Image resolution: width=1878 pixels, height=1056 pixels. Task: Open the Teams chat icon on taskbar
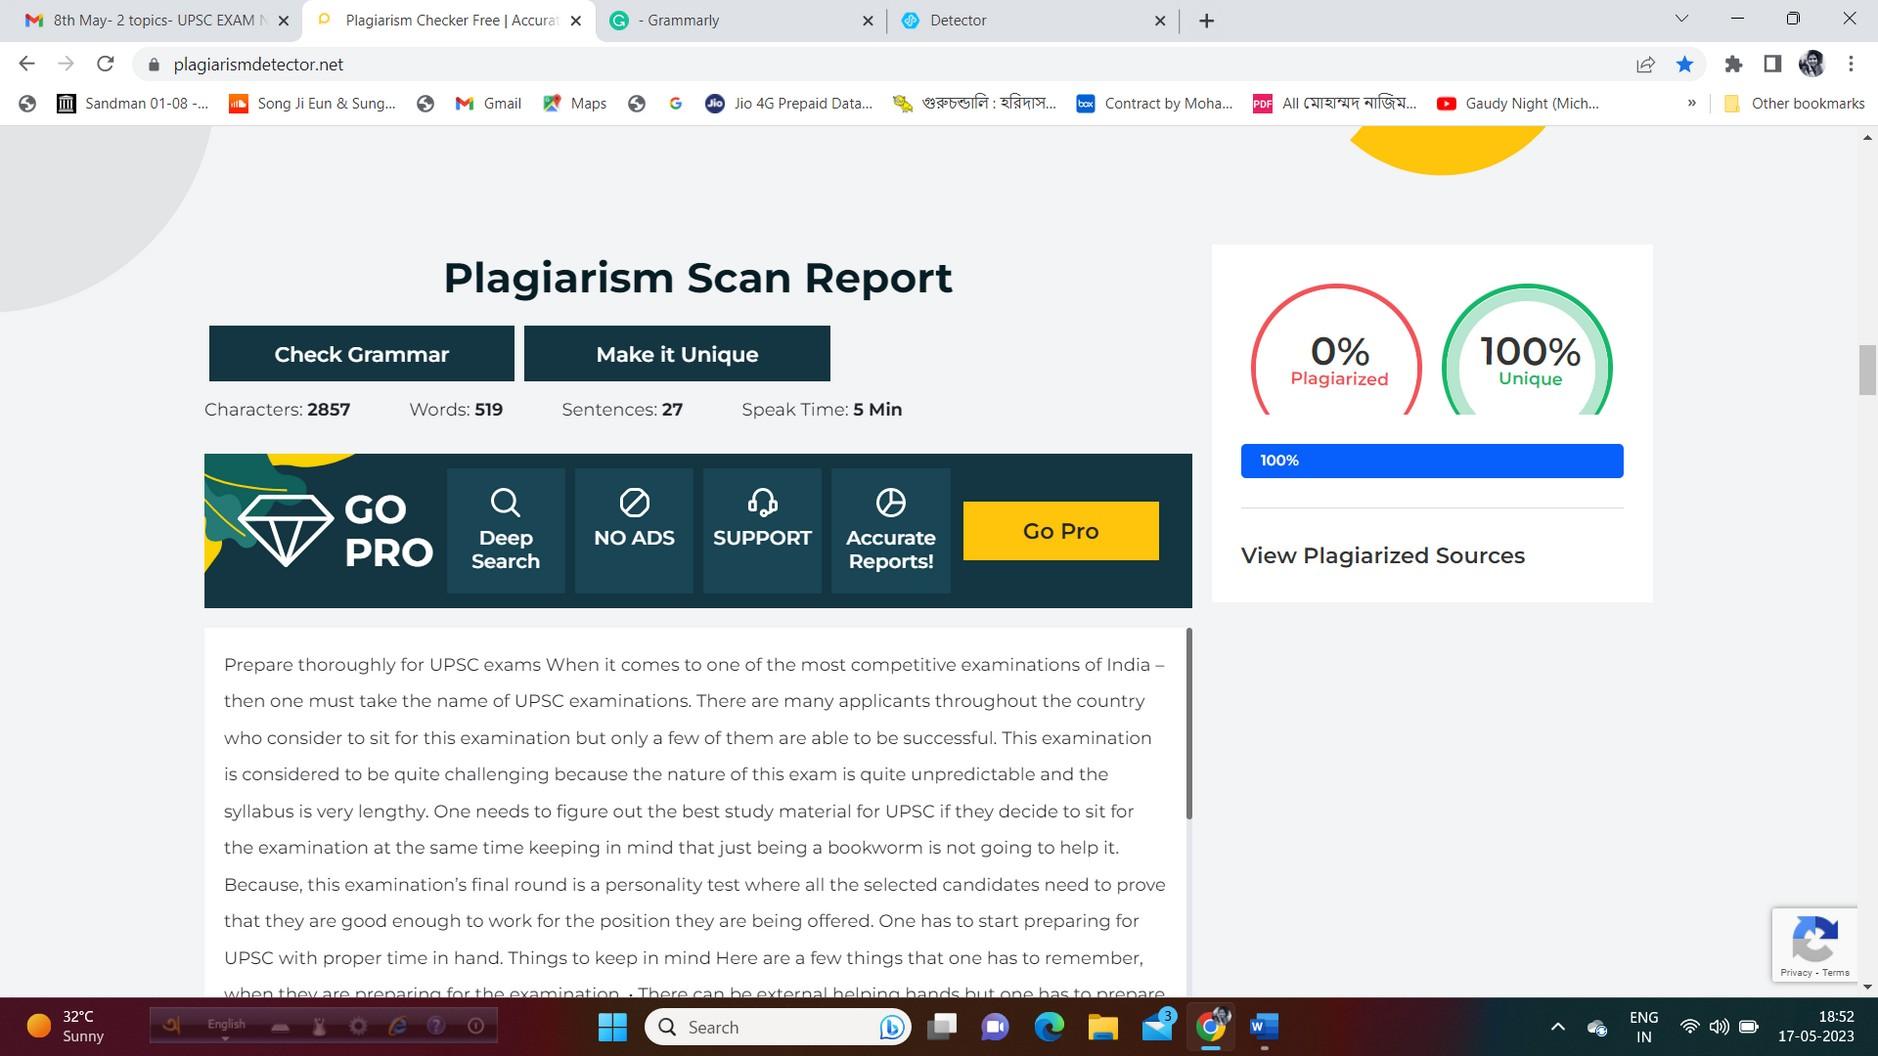[x=995, y=1027]
